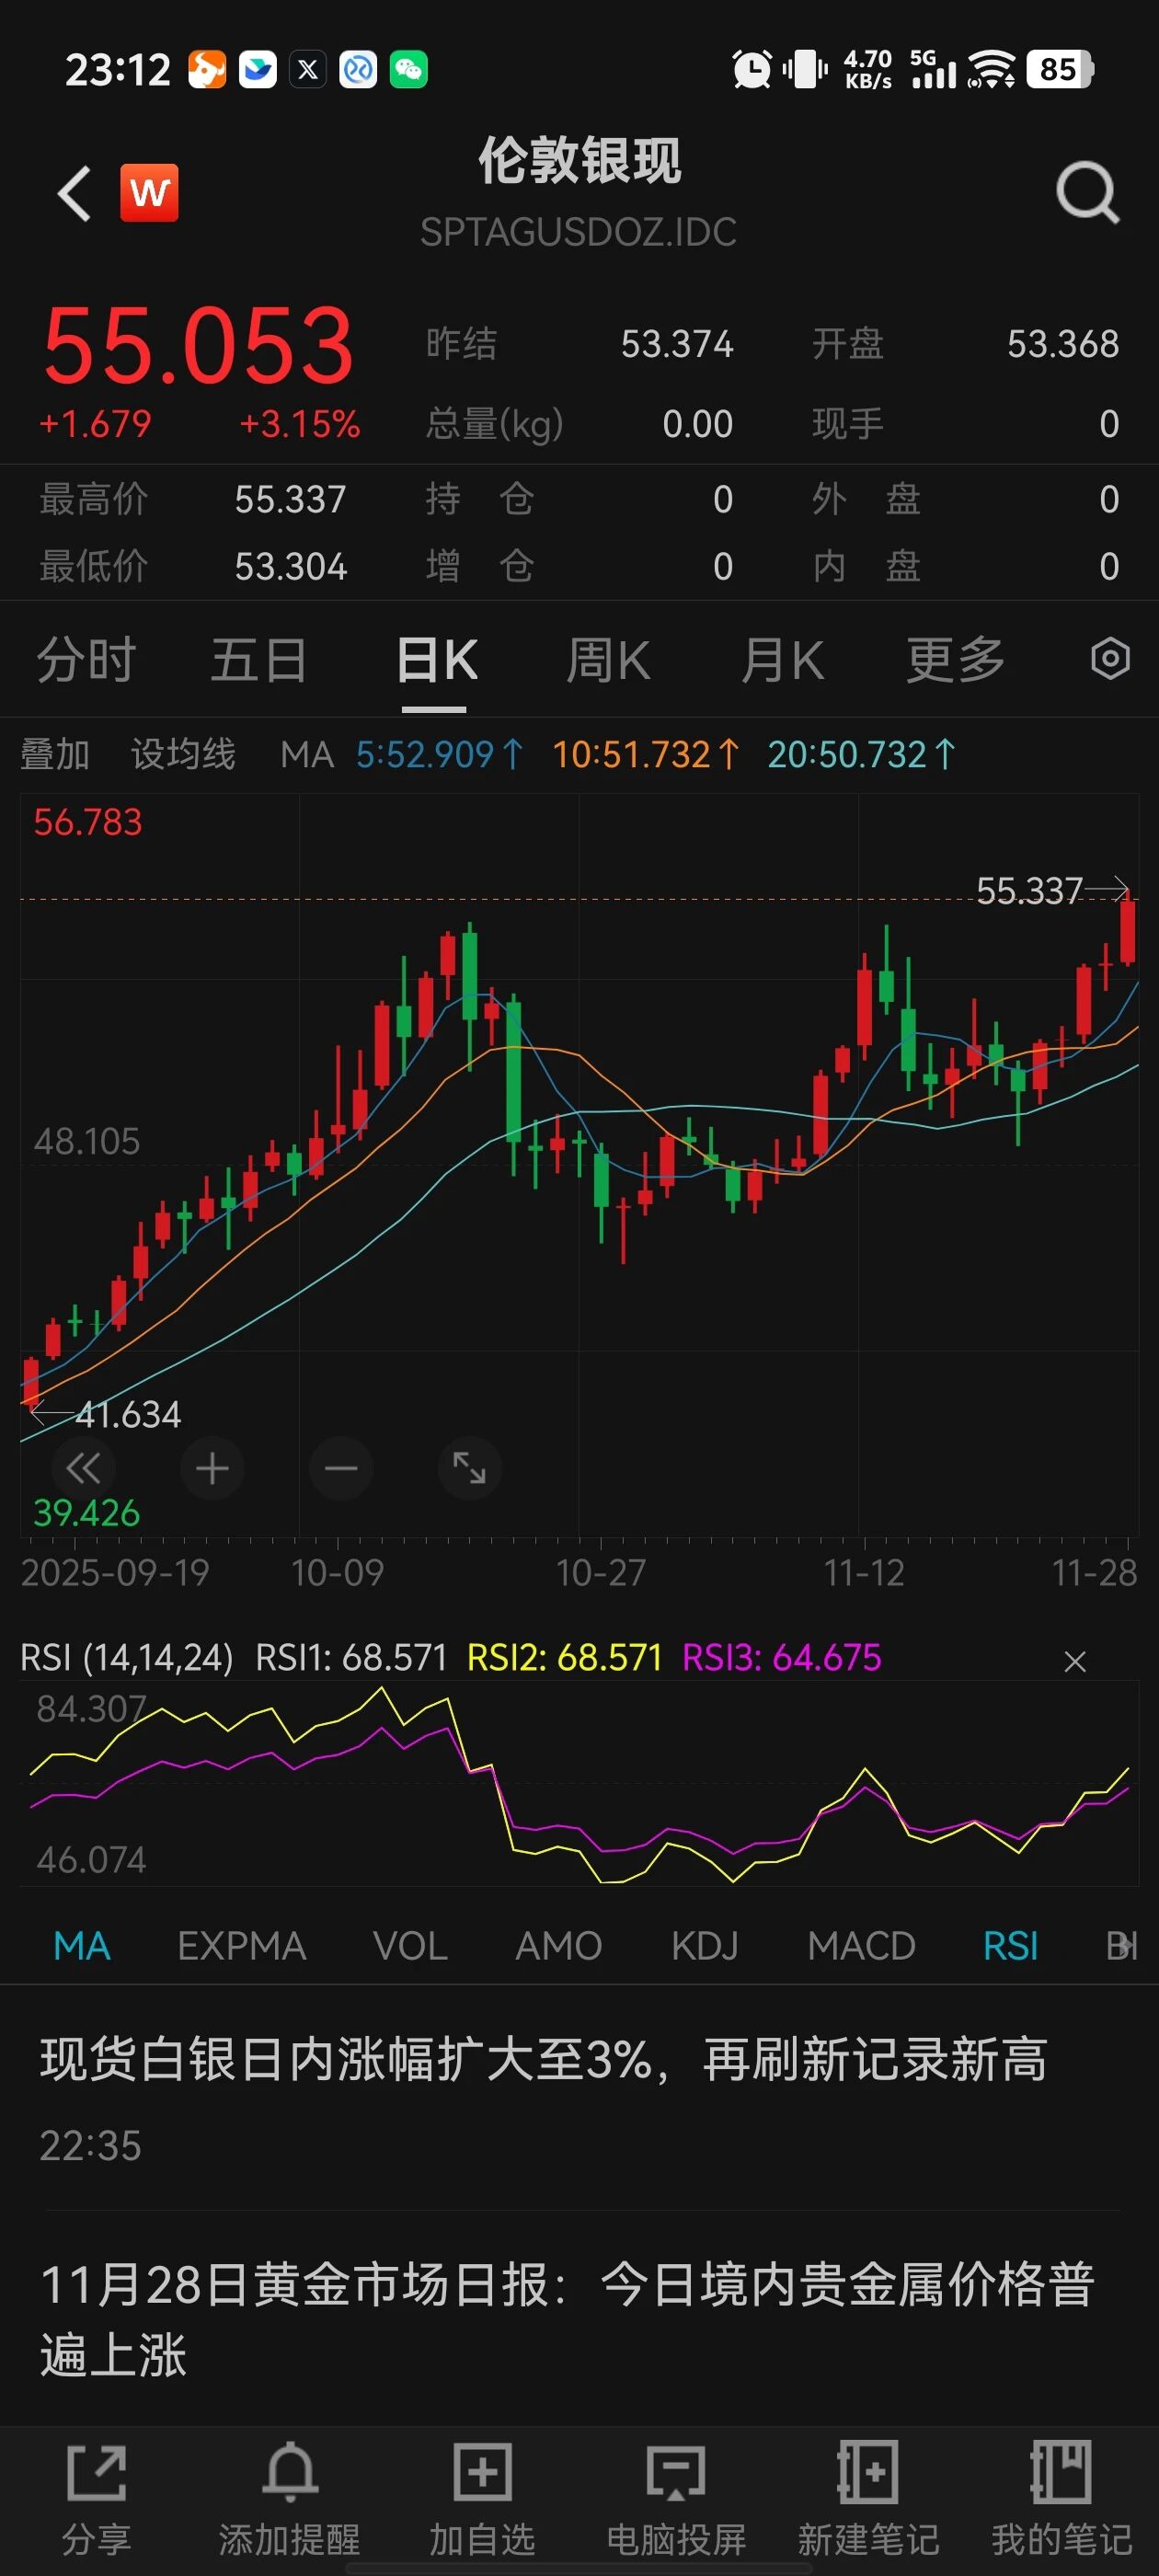Switch to 五日 chart tab
1159x2576 pixels.
[x=259, y=660]
